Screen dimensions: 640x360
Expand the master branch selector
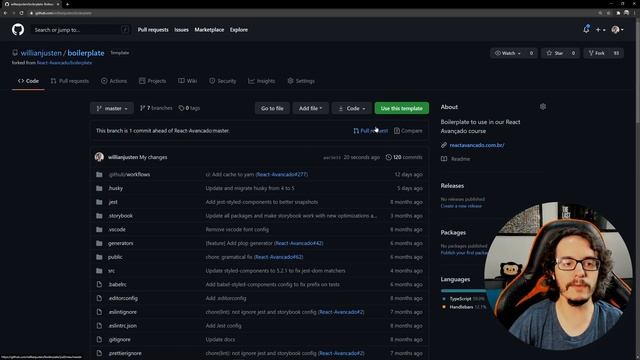pos(112,108)
